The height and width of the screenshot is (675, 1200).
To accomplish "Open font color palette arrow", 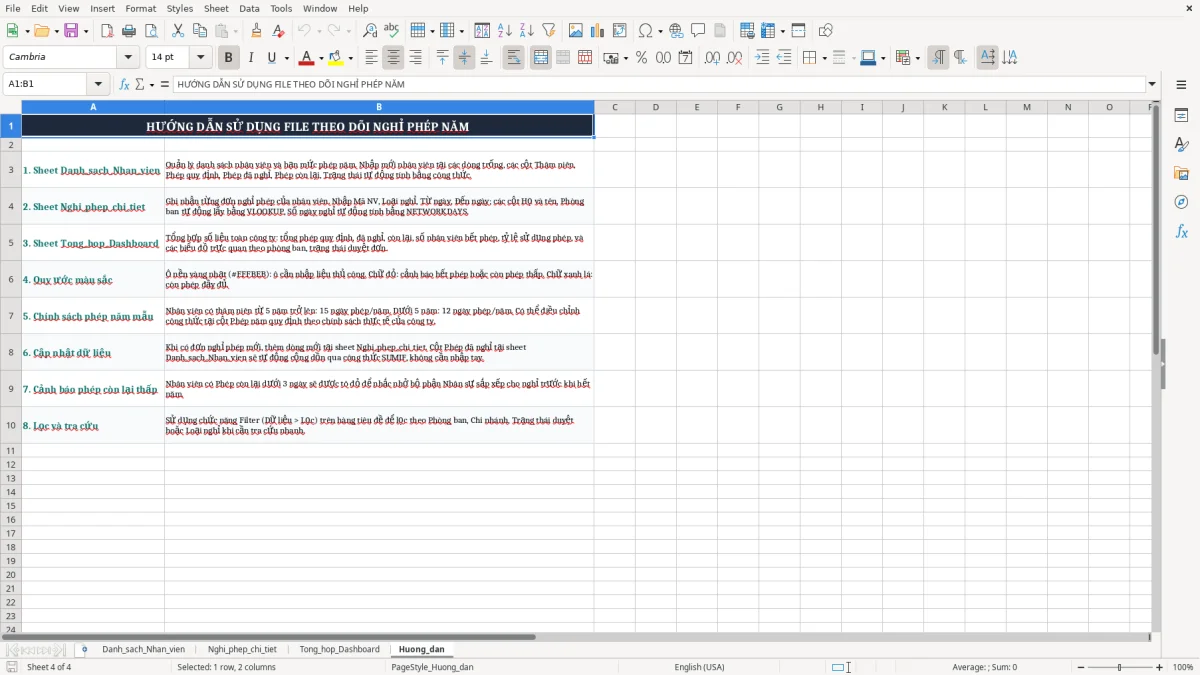I will click(320, 58).
